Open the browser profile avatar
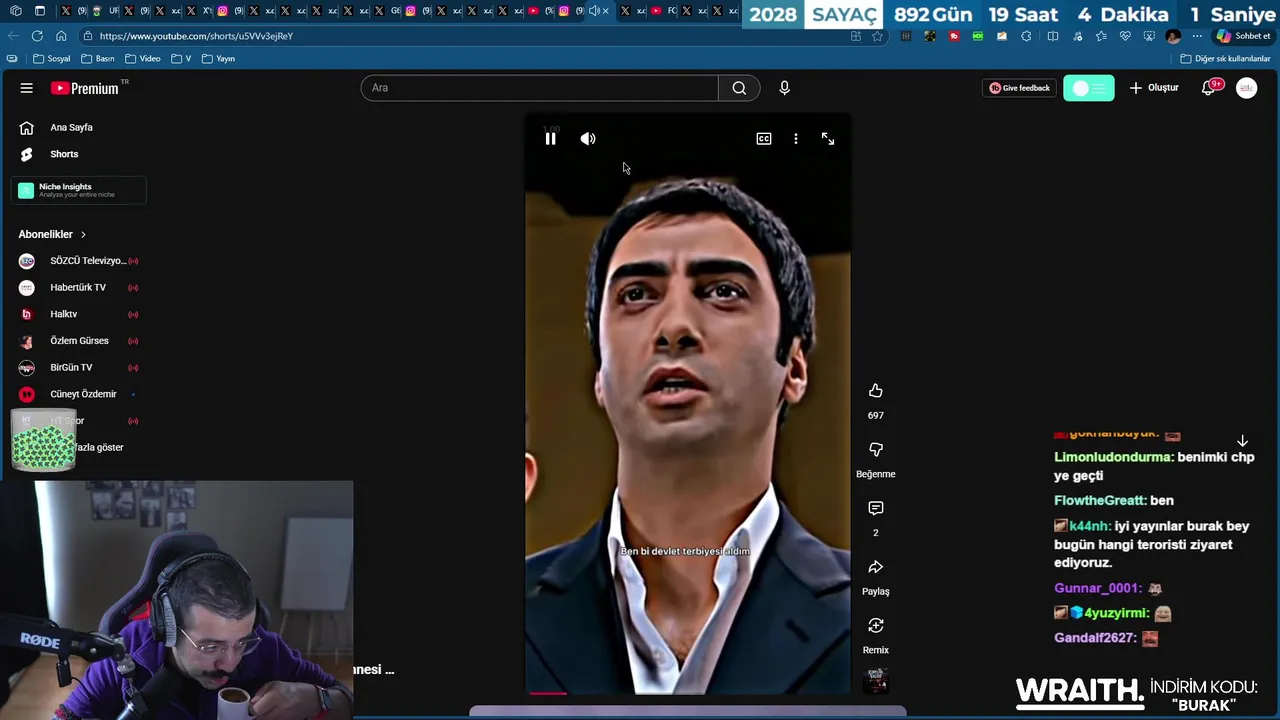 1173,36
